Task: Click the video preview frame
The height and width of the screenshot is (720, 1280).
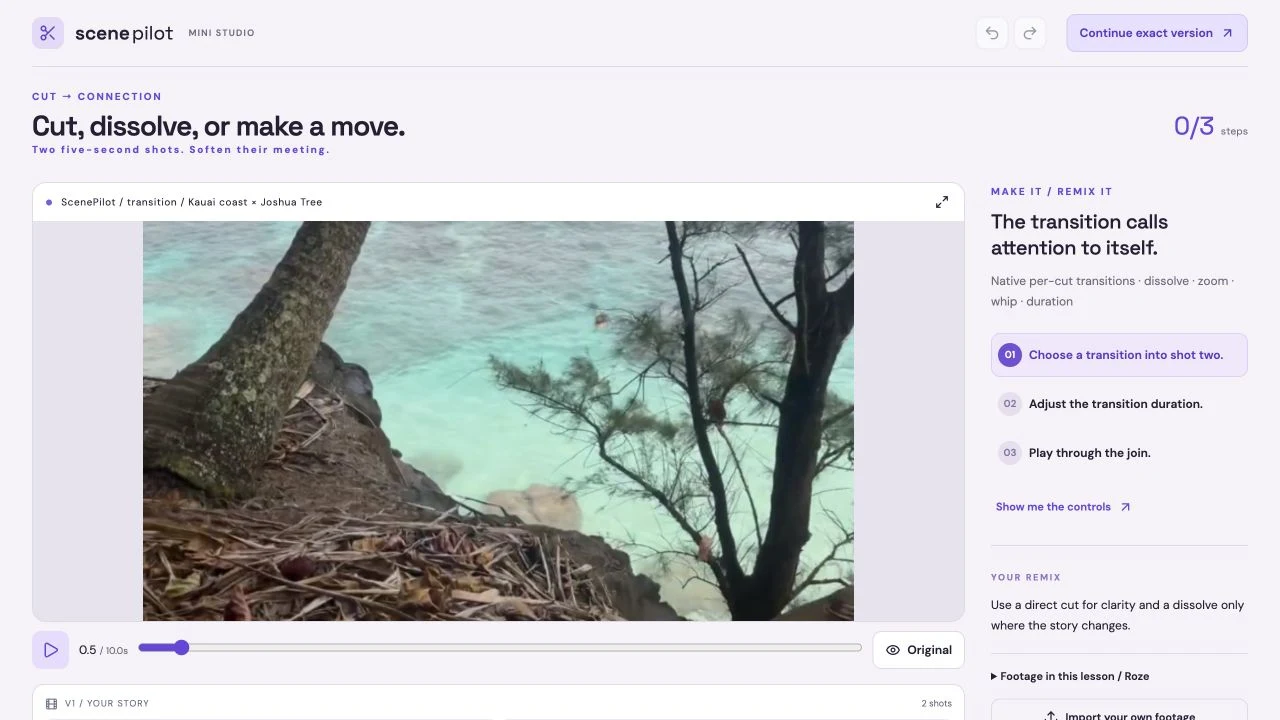Action: [498, 421]
